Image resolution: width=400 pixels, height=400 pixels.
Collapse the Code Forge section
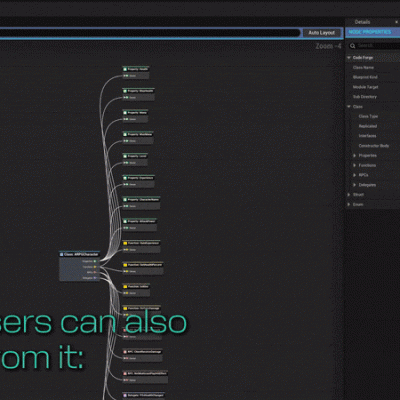[349, 58]
